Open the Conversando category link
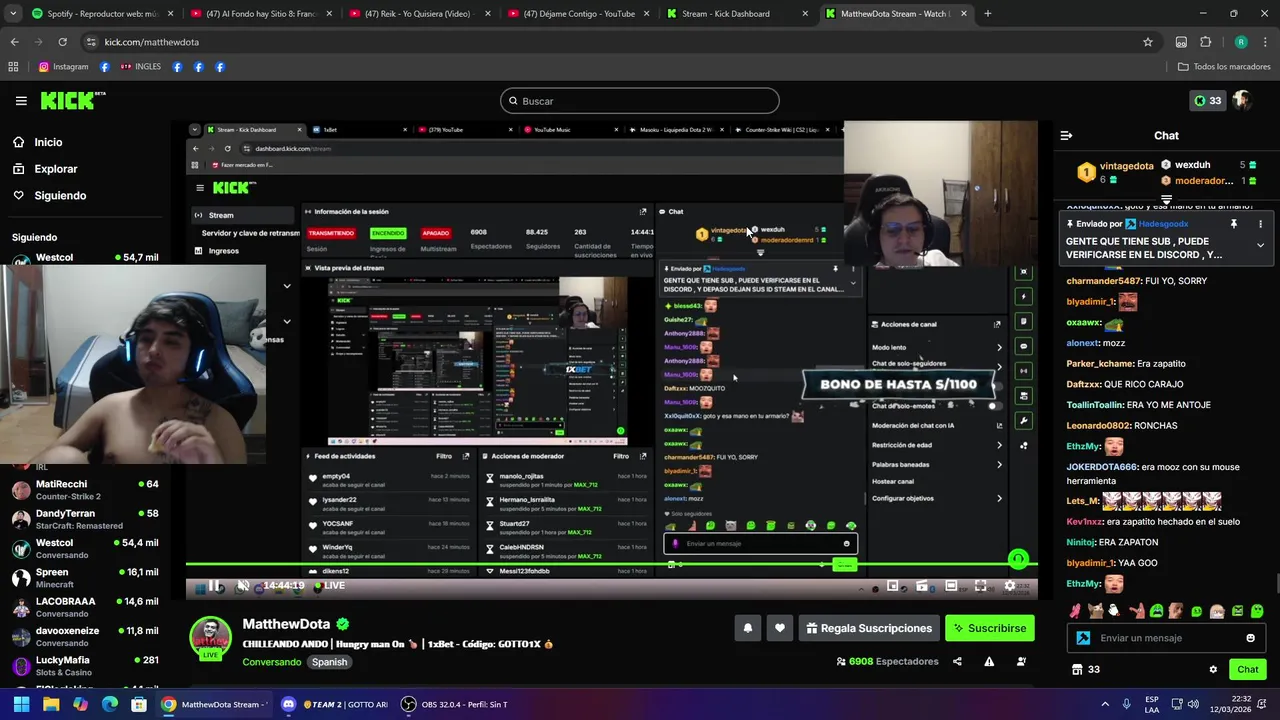Image resolution: width=1280 pixels, height=720 pixels. (x=271, y=662)
